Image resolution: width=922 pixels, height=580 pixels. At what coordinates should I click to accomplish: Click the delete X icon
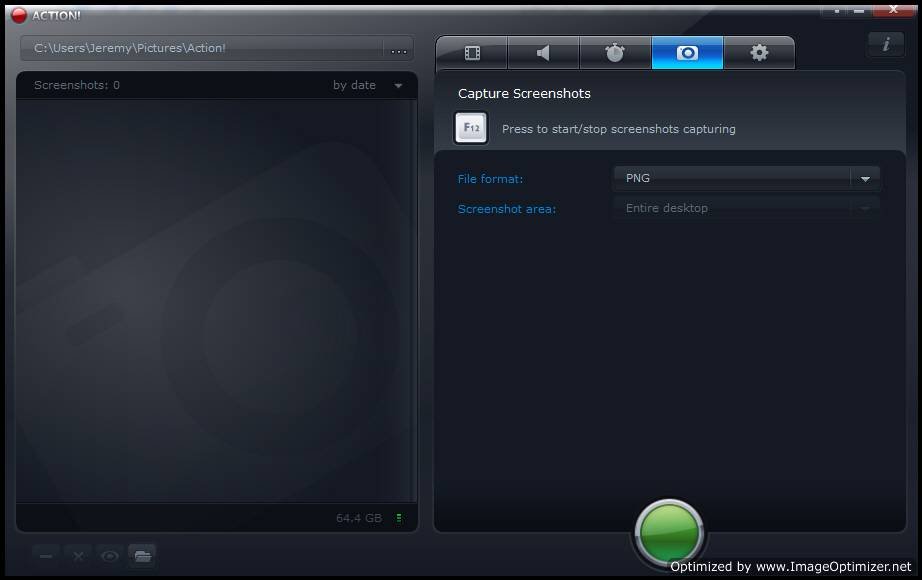coord(78,556)
